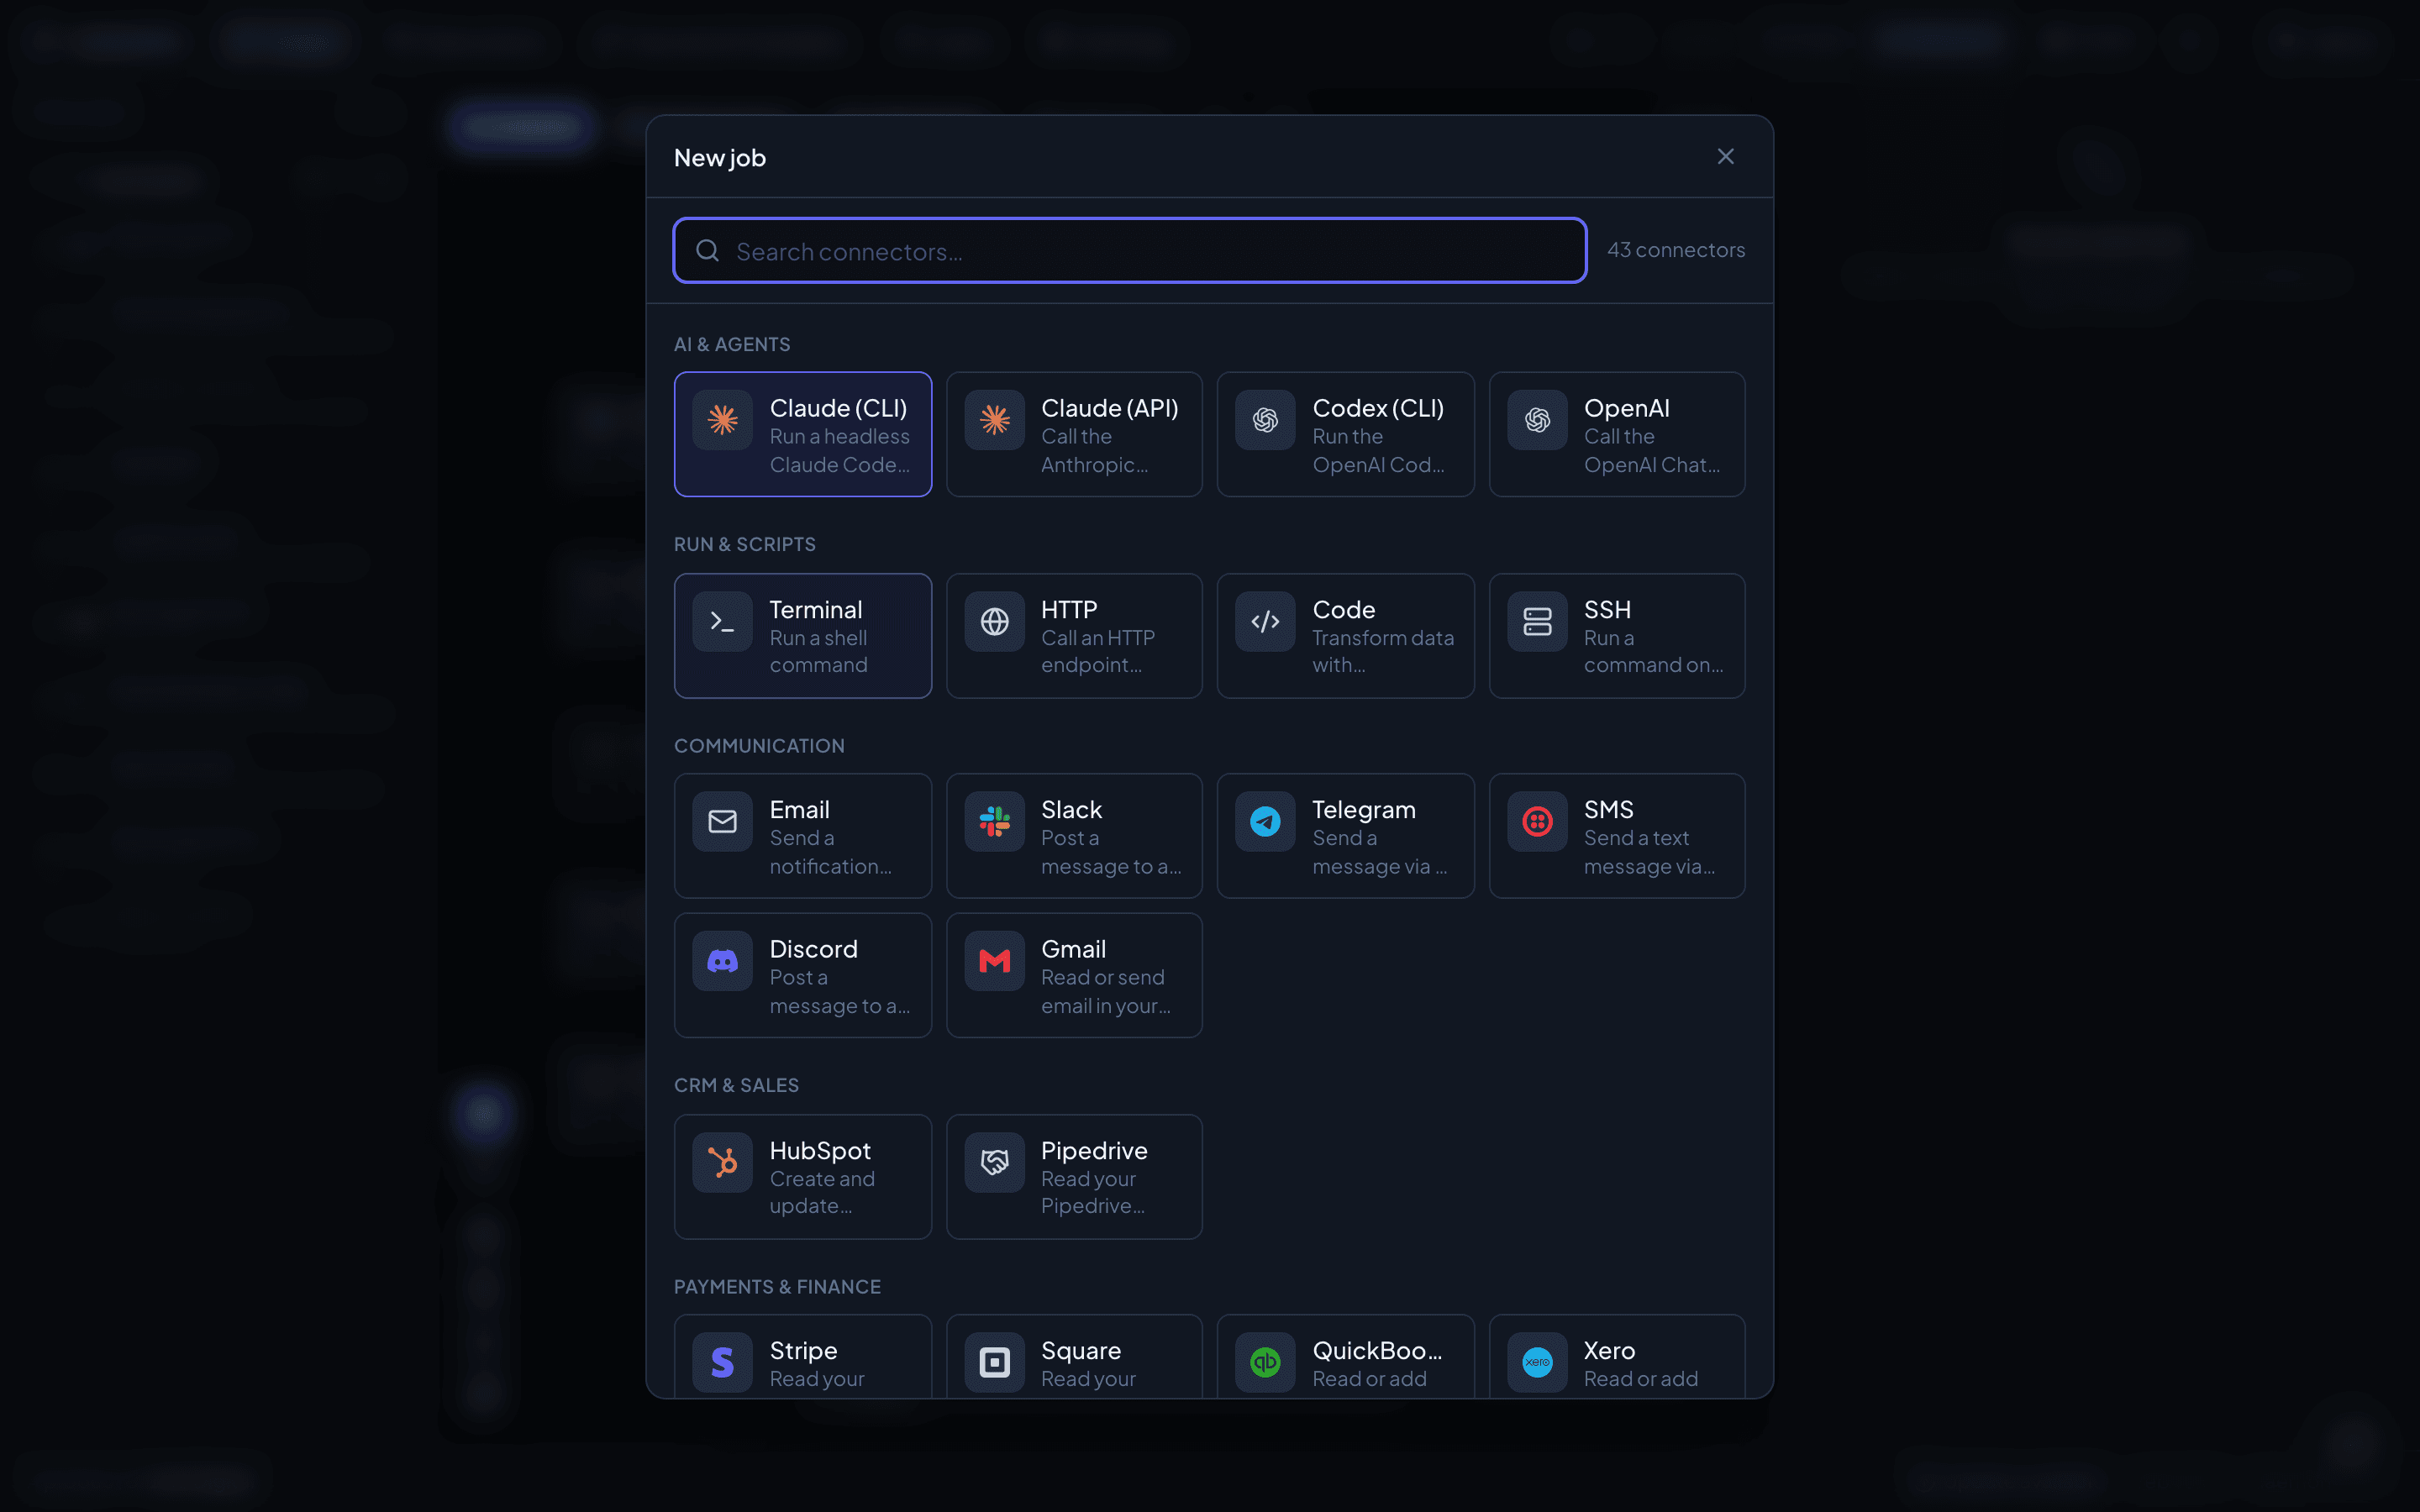Pick the Email connector title
This screenshot has width=2420, height=1512.
799,809
